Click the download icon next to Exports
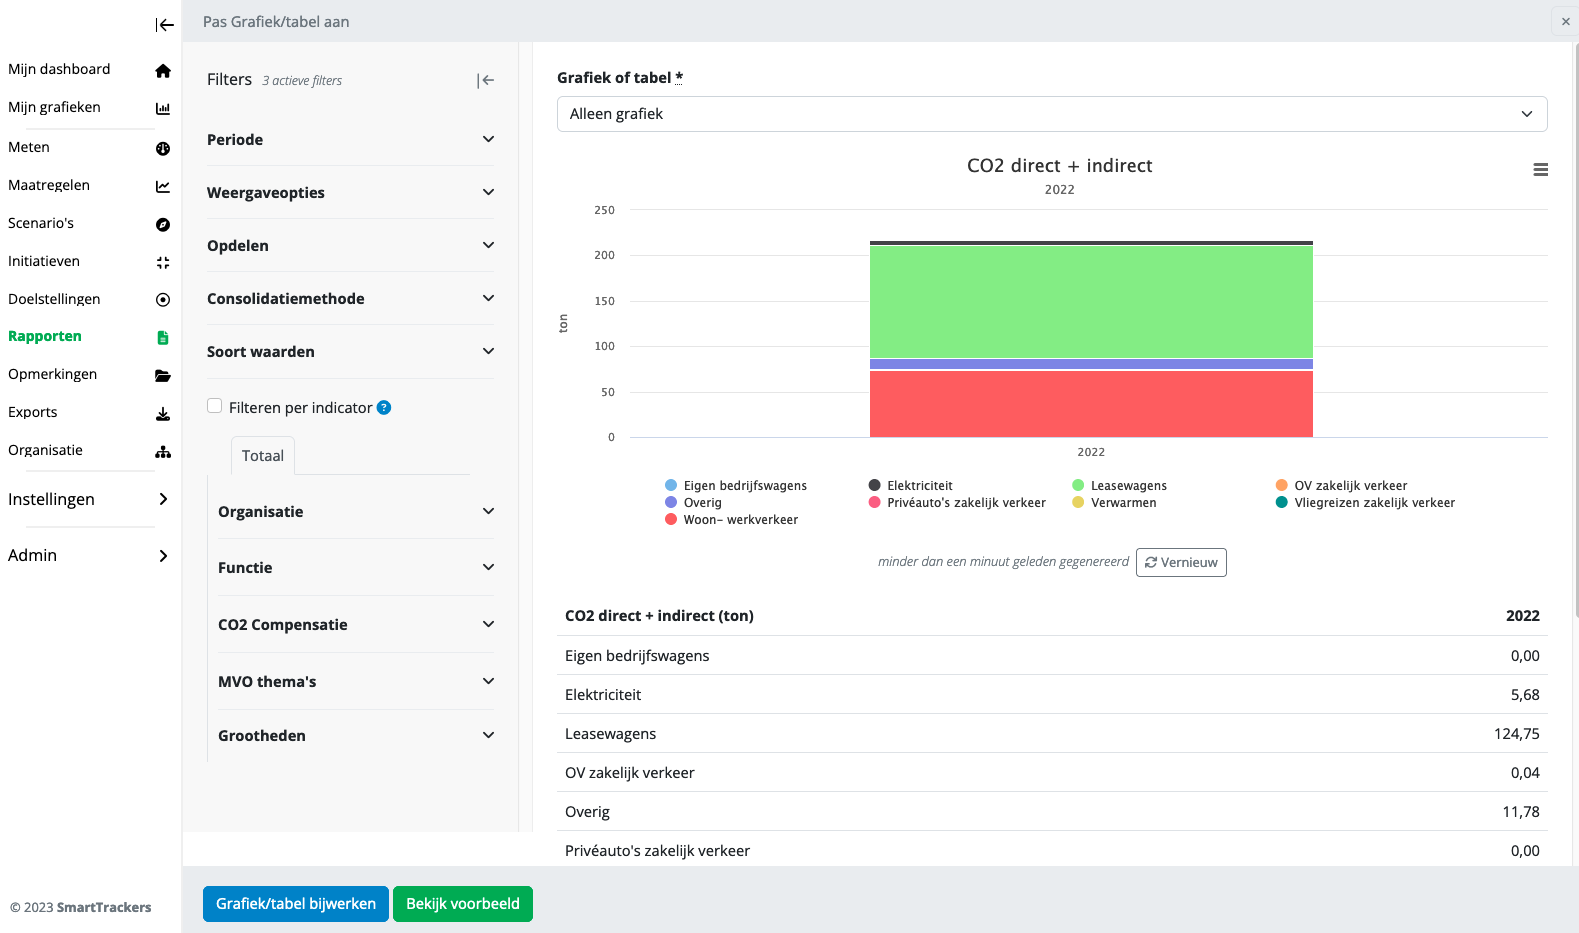Viewport: 1579px width, 933px height. (163, 414)
